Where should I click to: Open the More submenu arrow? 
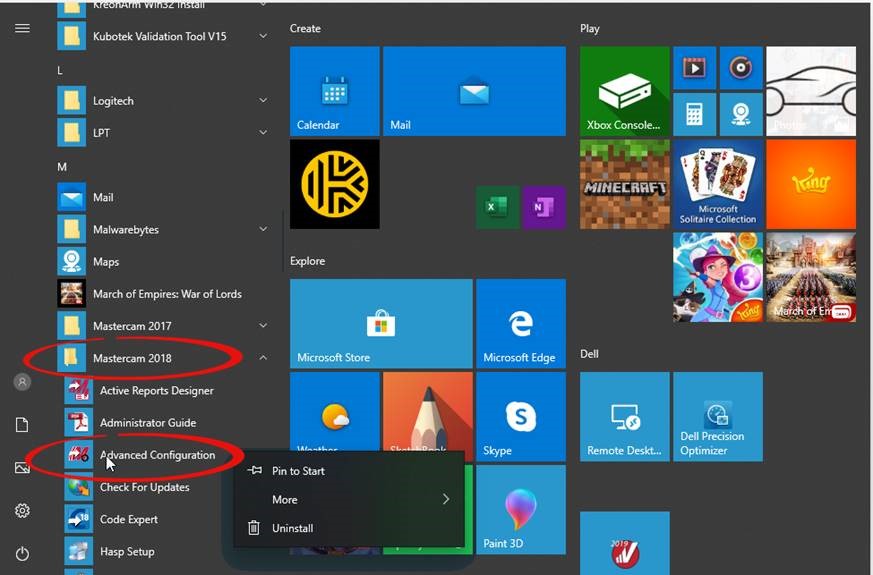point(446,499)
